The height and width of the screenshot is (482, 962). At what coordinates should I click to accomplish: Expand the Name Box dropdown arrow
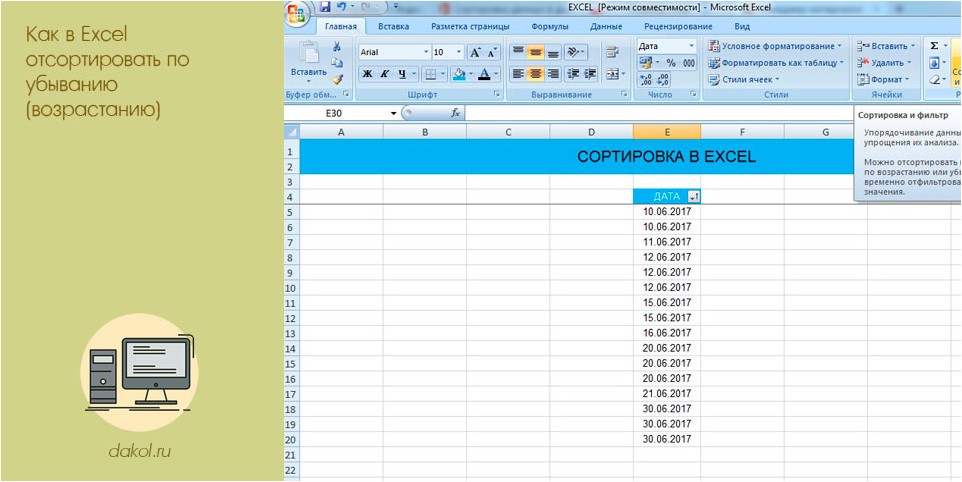(x=394, y=113)
